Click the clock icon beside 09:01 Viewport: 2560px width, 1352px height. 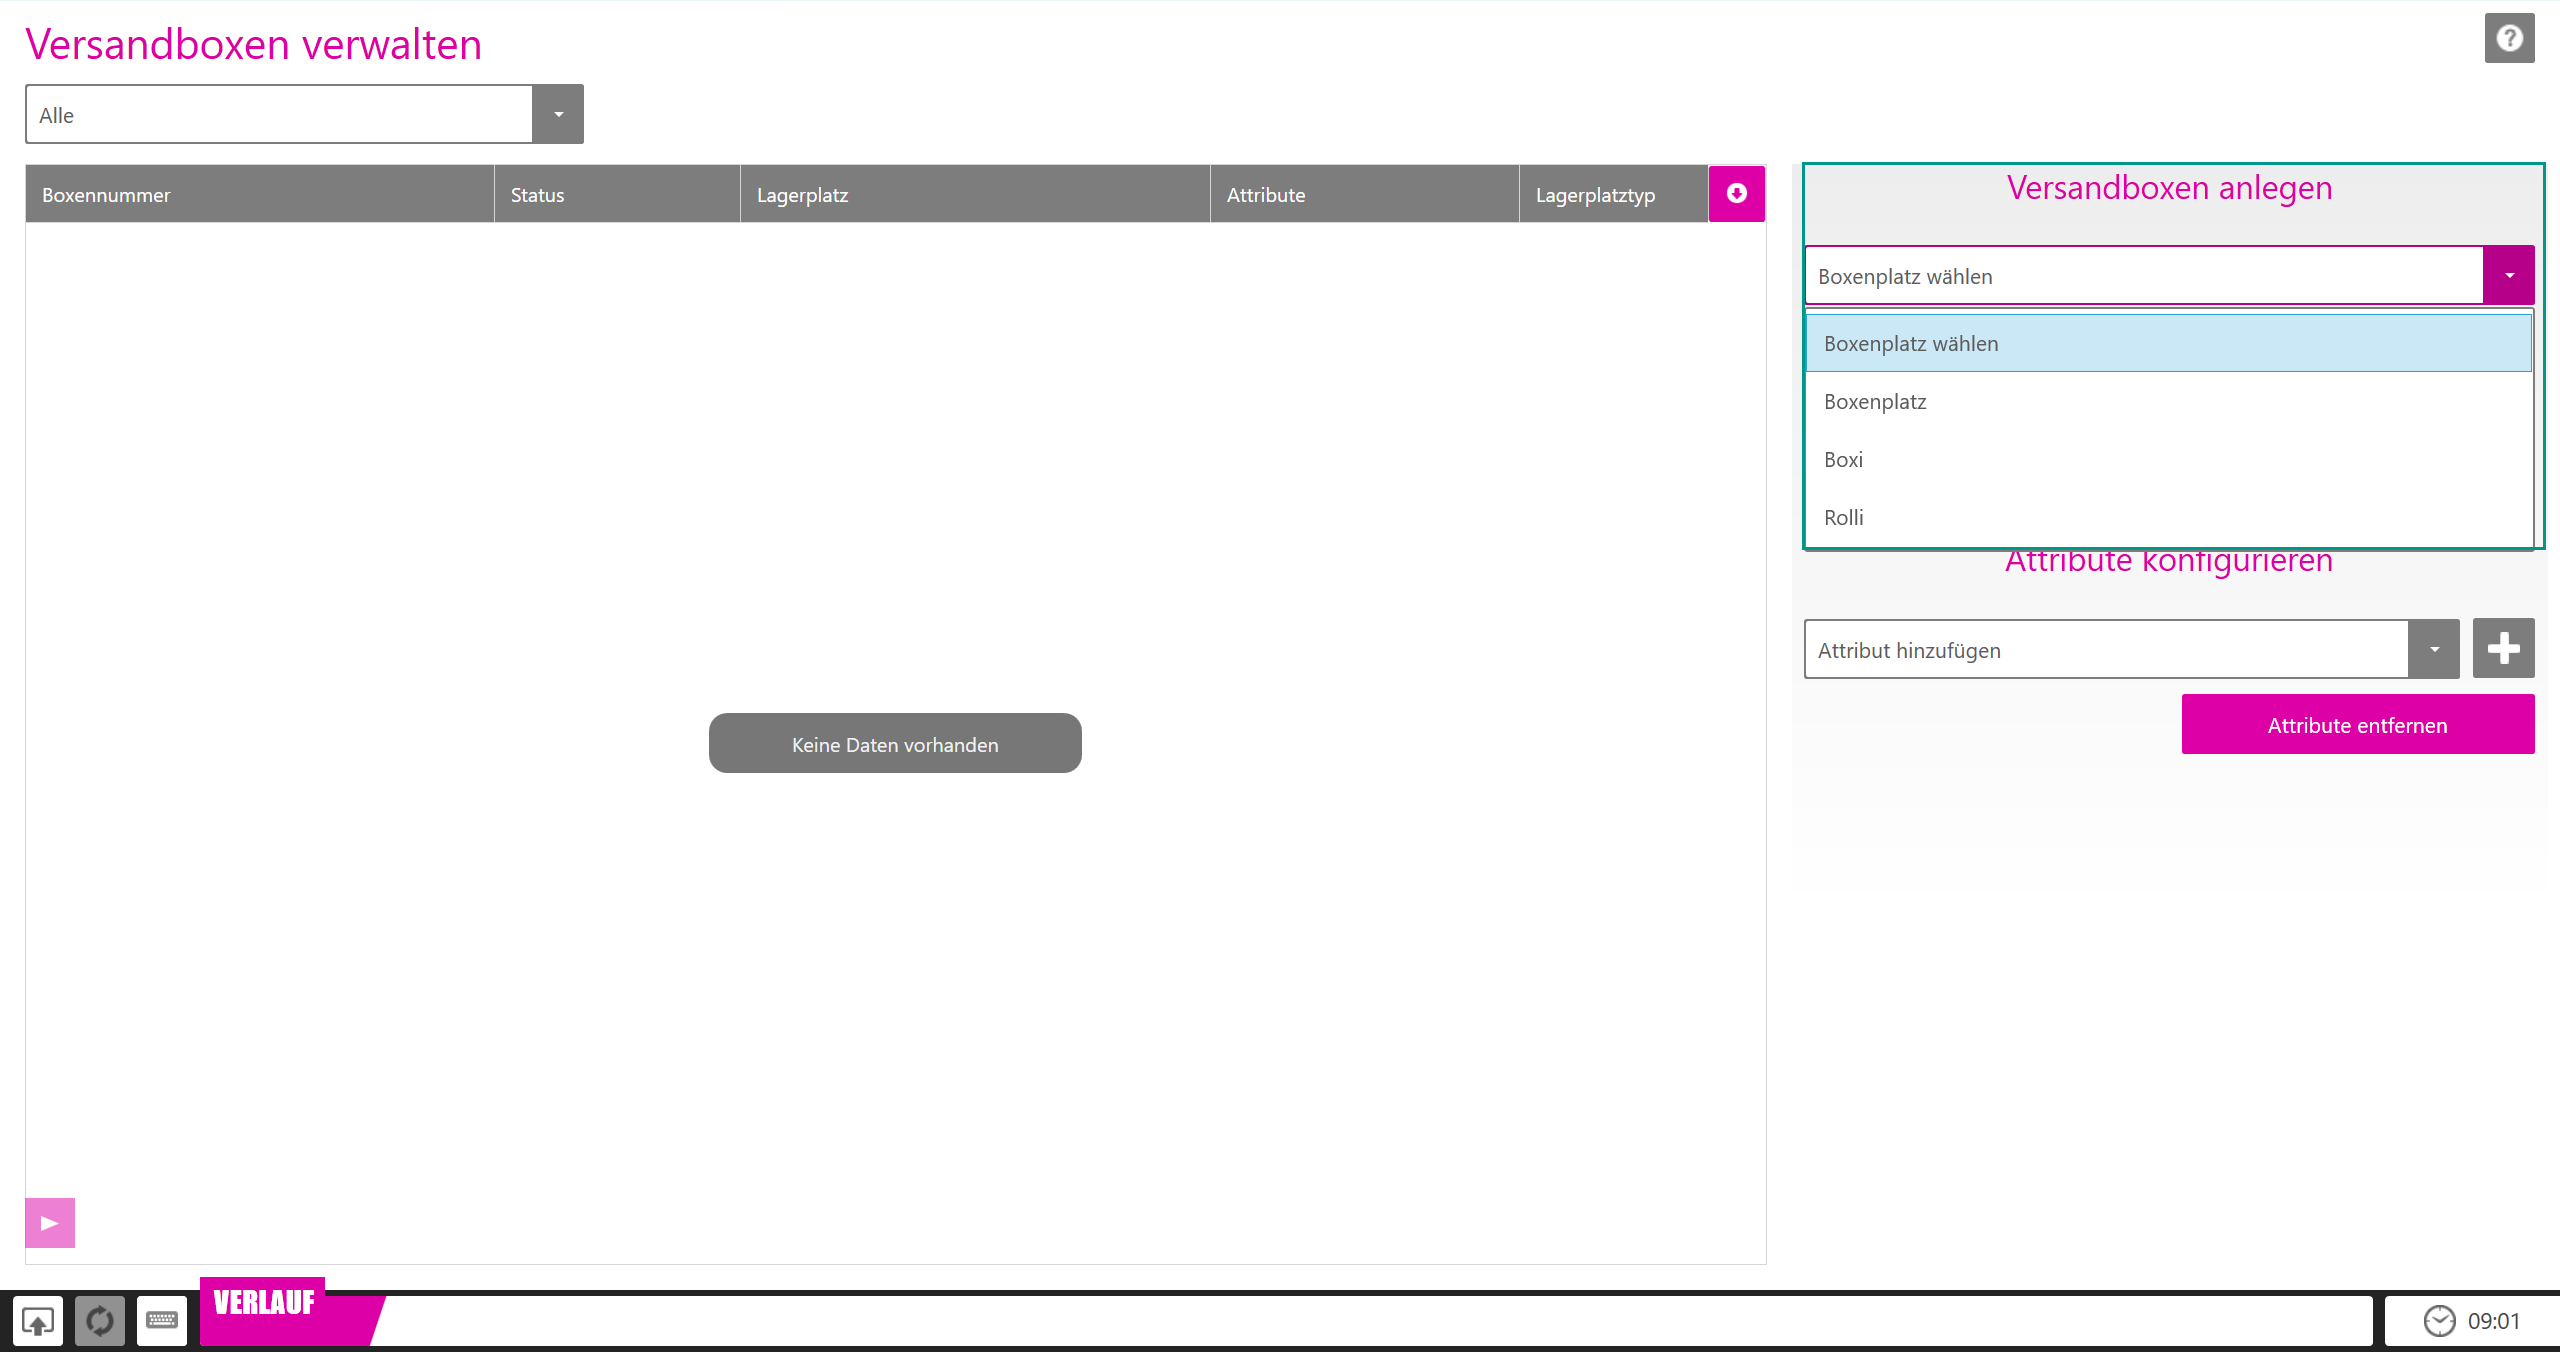coord(2439,1321)
